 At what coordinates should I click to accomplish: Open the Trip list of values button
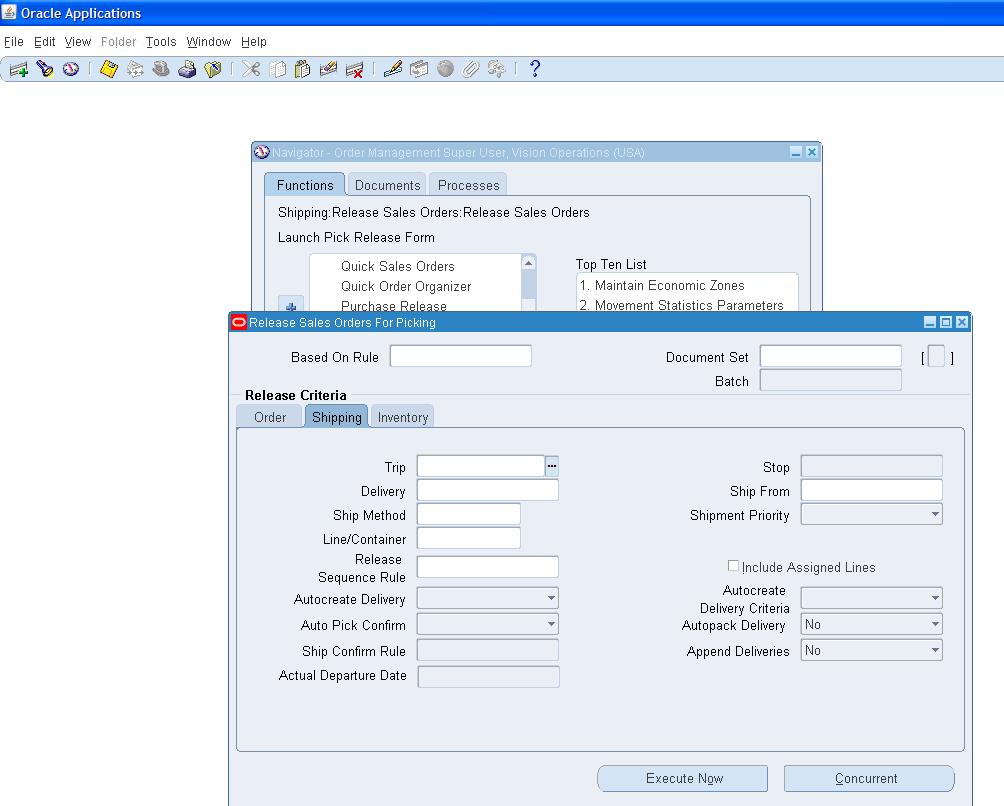coord(552,466)
